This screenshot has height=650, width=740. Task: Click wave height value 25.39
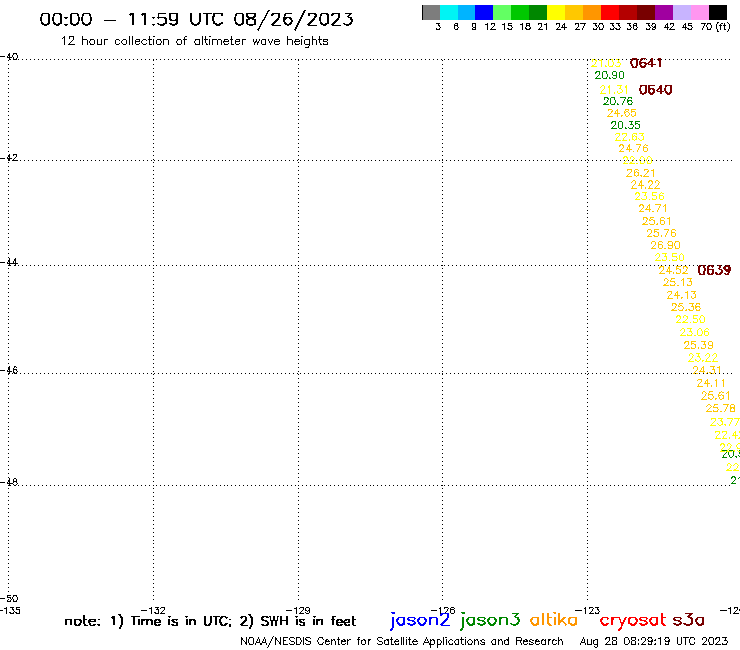pos(698,345)
